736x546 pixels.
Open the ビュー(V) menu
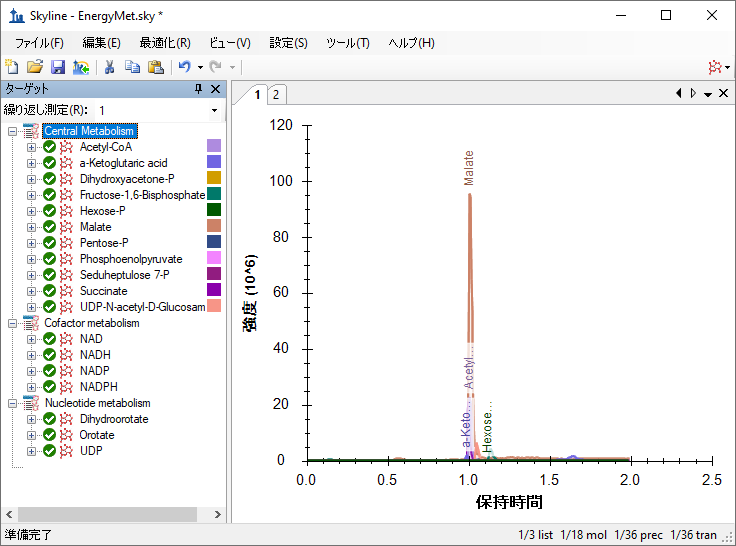(x=230, y=43)
